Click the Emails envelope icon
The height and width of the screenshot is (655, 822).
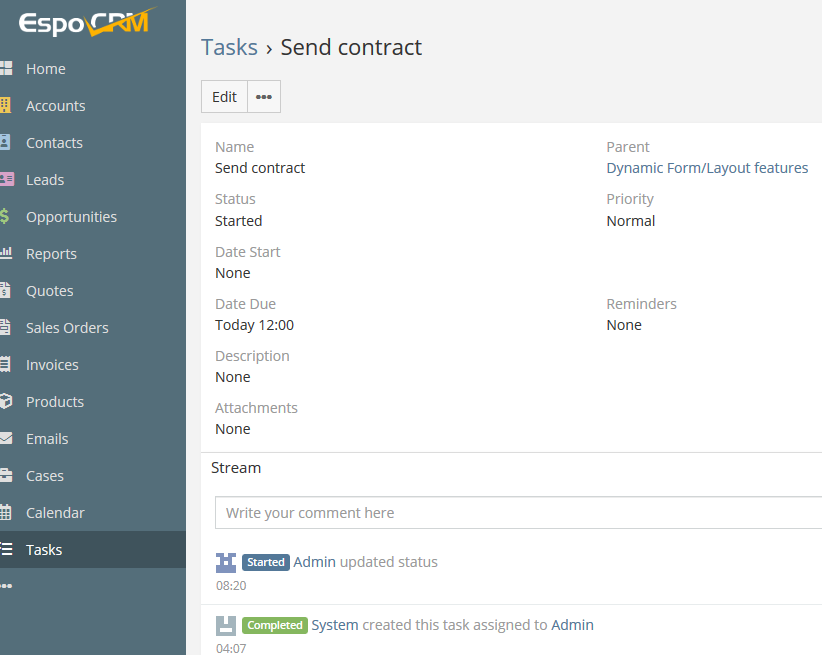(x=6, y=439)
